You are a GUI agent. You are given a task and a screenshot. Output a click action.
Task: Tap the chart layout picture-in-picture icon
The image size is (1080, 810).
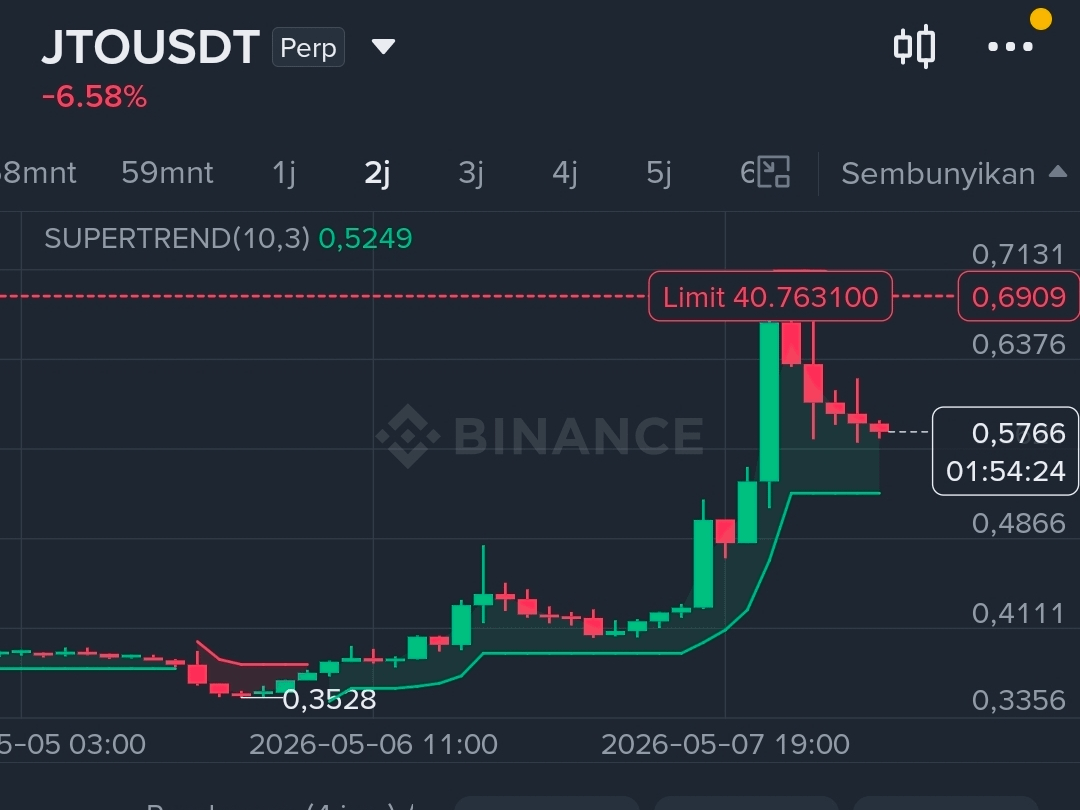coord(773,172)
